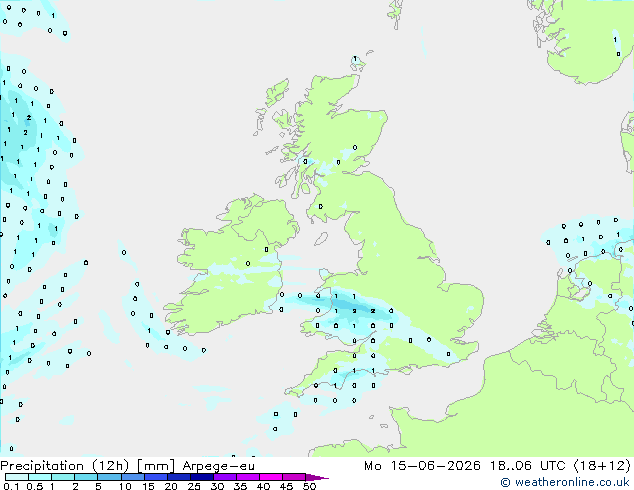Select the 2–5 mm legend swatch

pyautogui.click(x=86, y=477)
